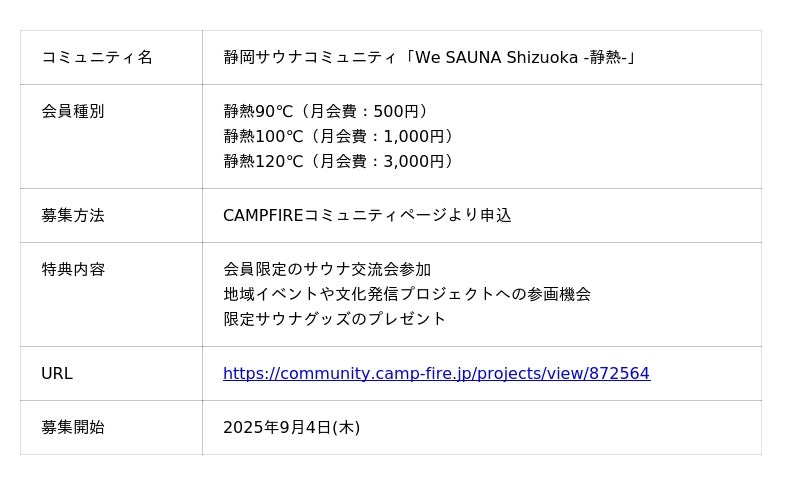Click the 500円 monthly fee text
The image size is (800, 485).
point(400,112)
